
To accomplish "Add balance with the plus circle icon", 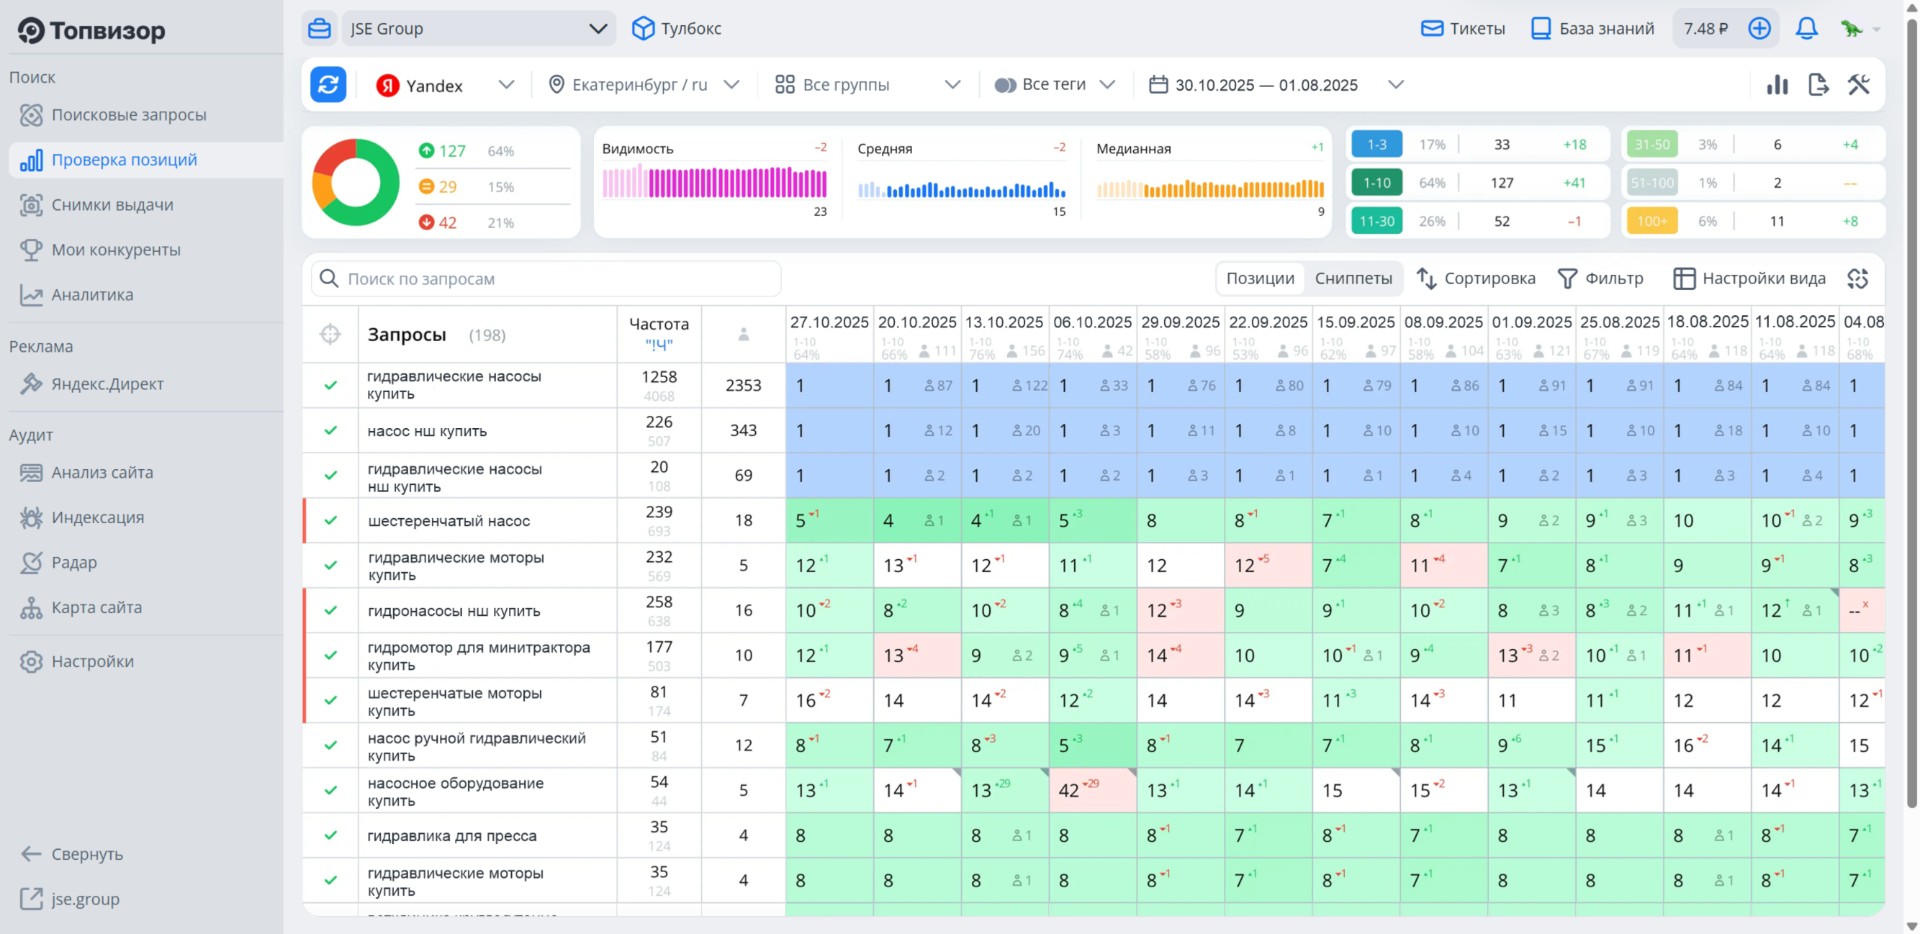I will (1760, 29).
